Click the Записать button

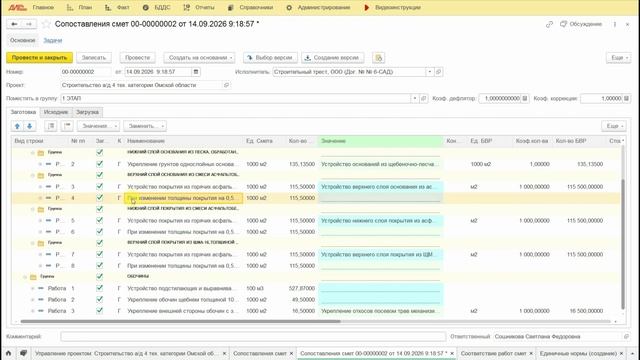(x=93, y=58)
